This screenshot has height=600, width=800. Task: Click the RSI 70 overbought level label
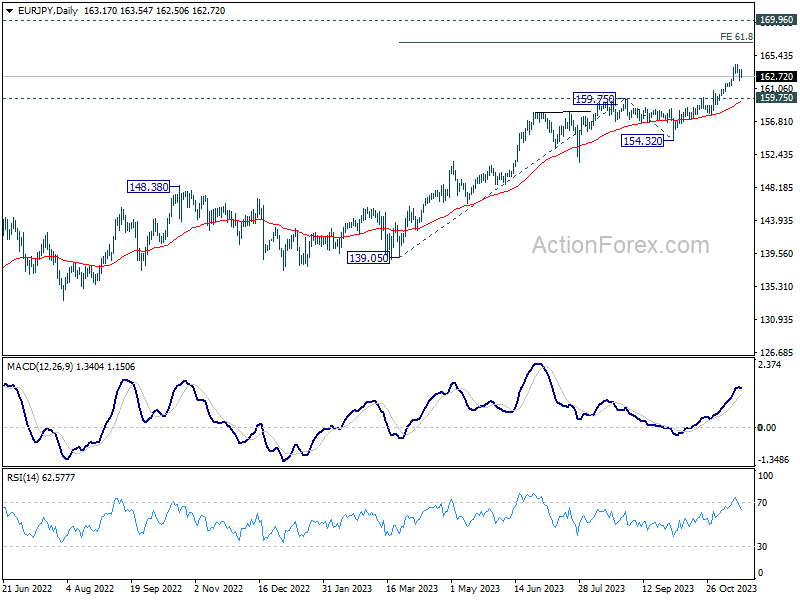[x=762, y=503]
